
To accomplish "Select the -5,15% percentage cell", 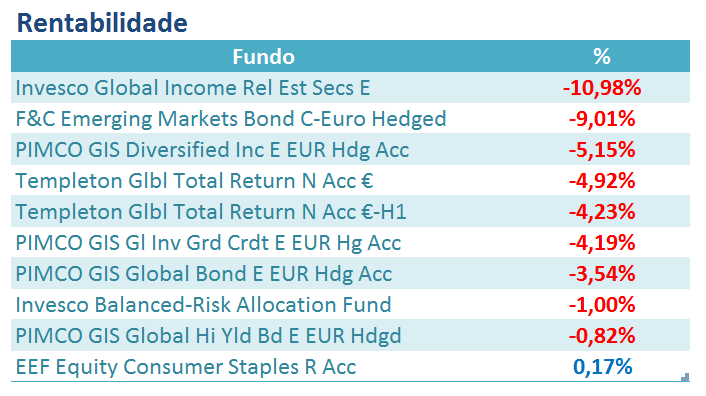I will pyautogui.click(x=602, y=150).
